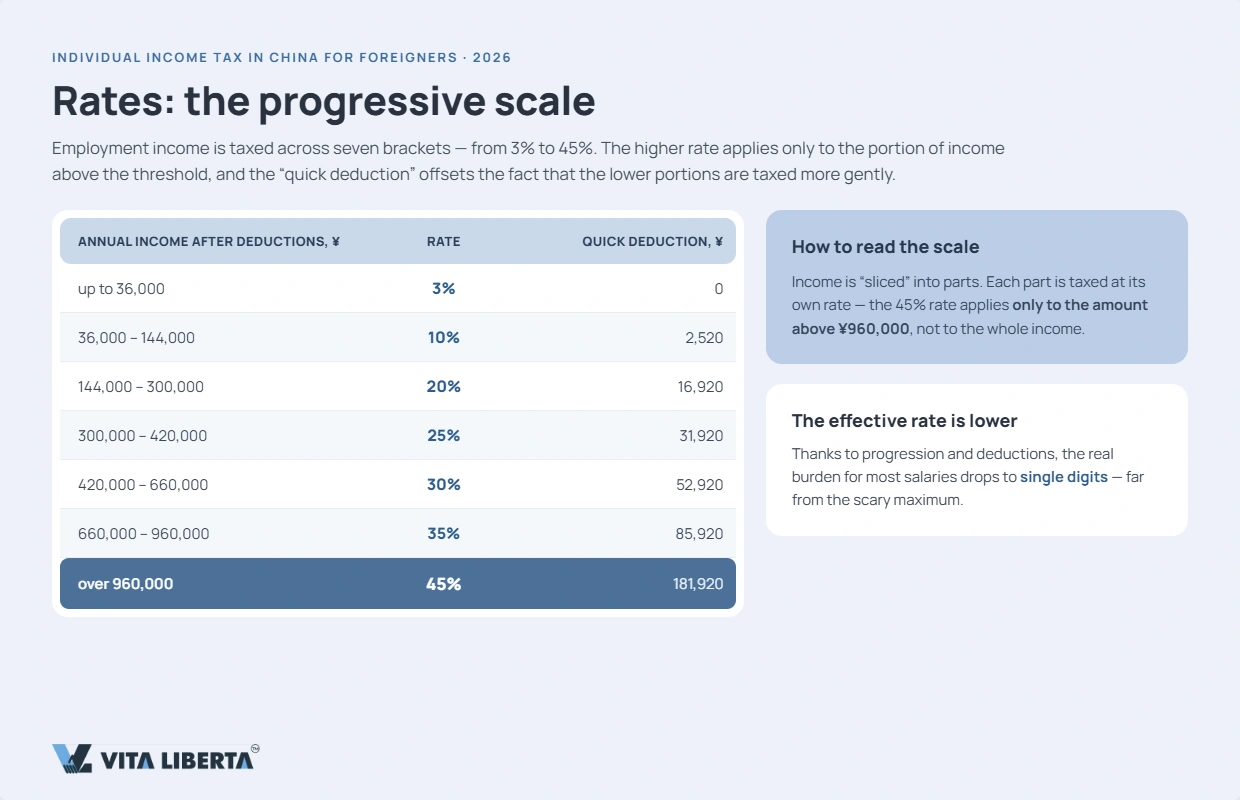The height and width of the screenshot is (800, 1240).
Task: Click the 30% rate cell
Action: 443,484
